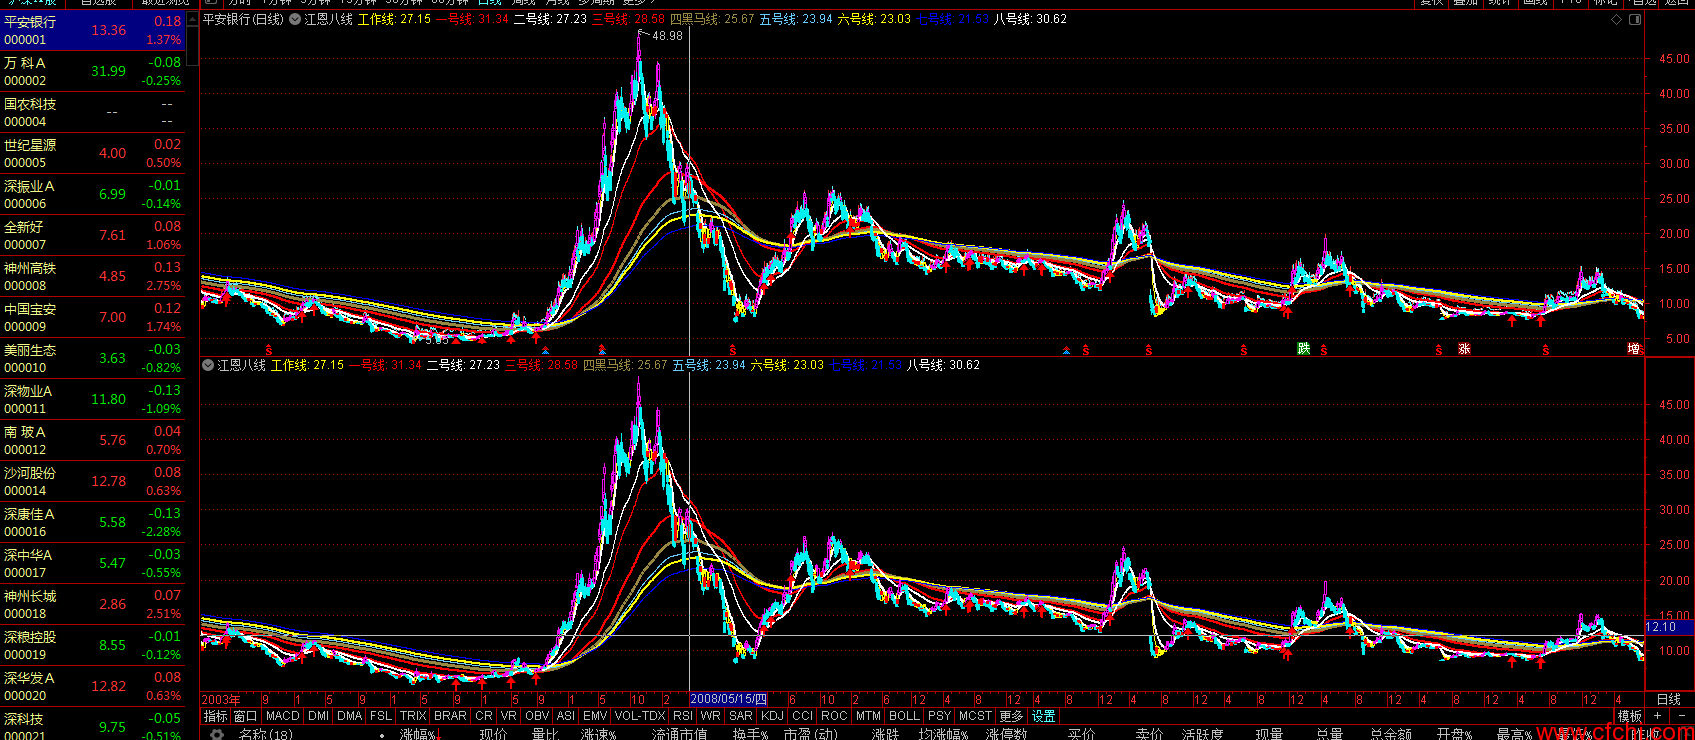Screen dimensions: 1695x740
Task: Zoom in with the plus button
Action: click(x=1658, y=716)
